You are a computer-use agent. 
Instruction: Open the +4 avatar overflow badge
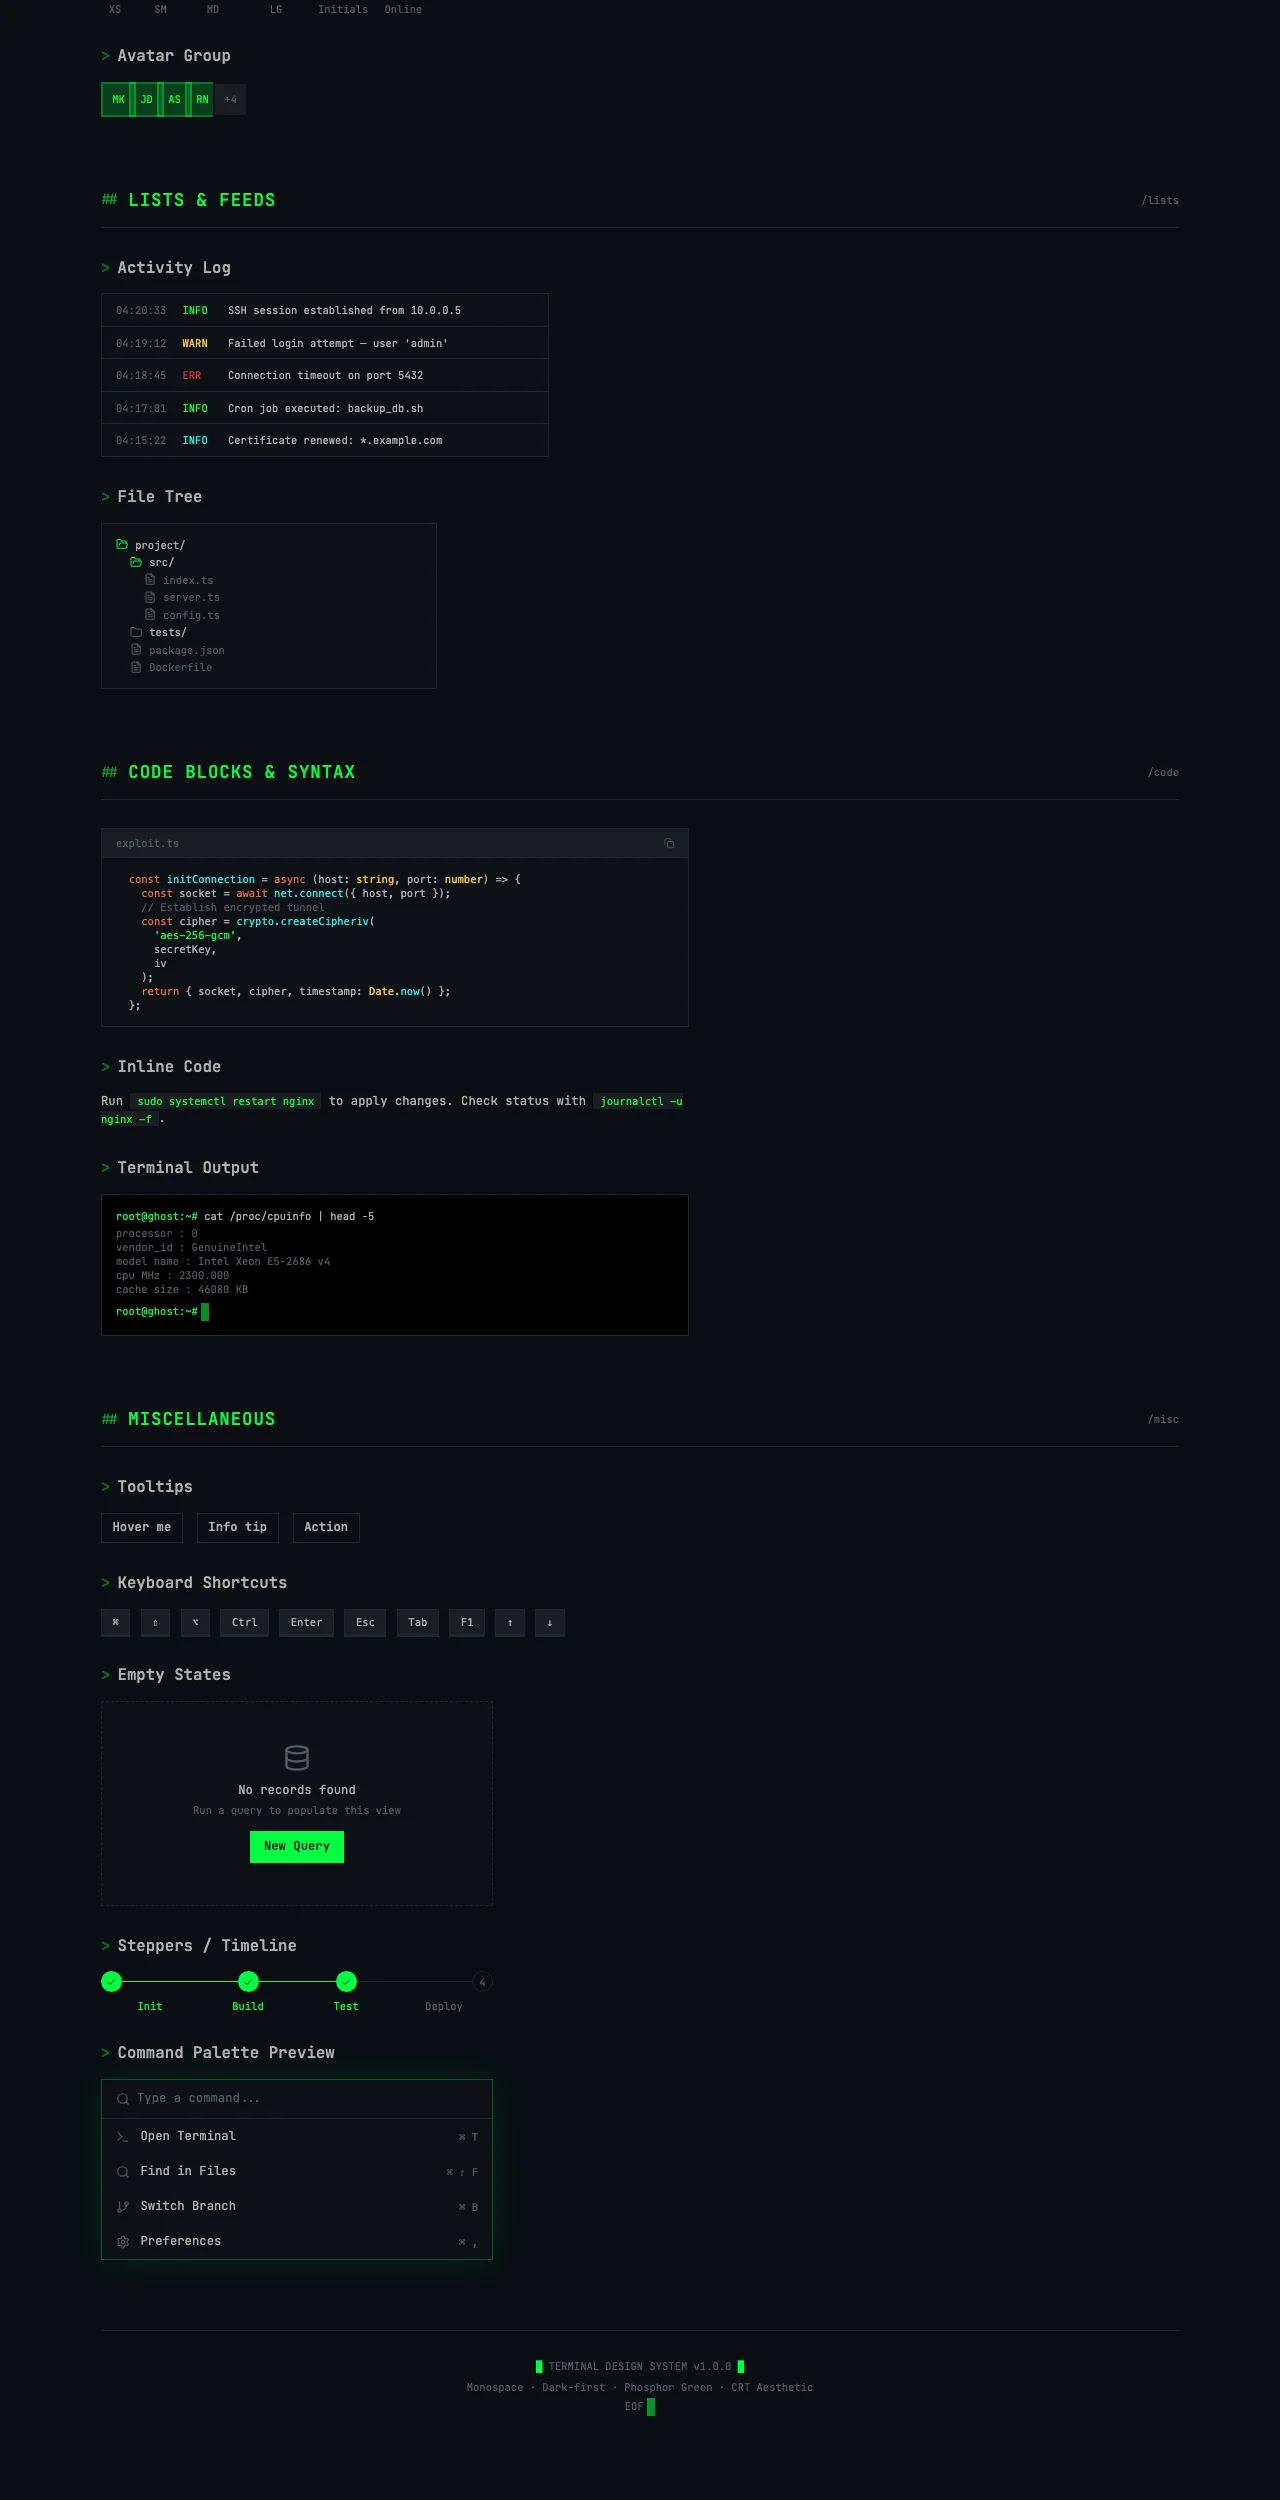tap(230, 100)
